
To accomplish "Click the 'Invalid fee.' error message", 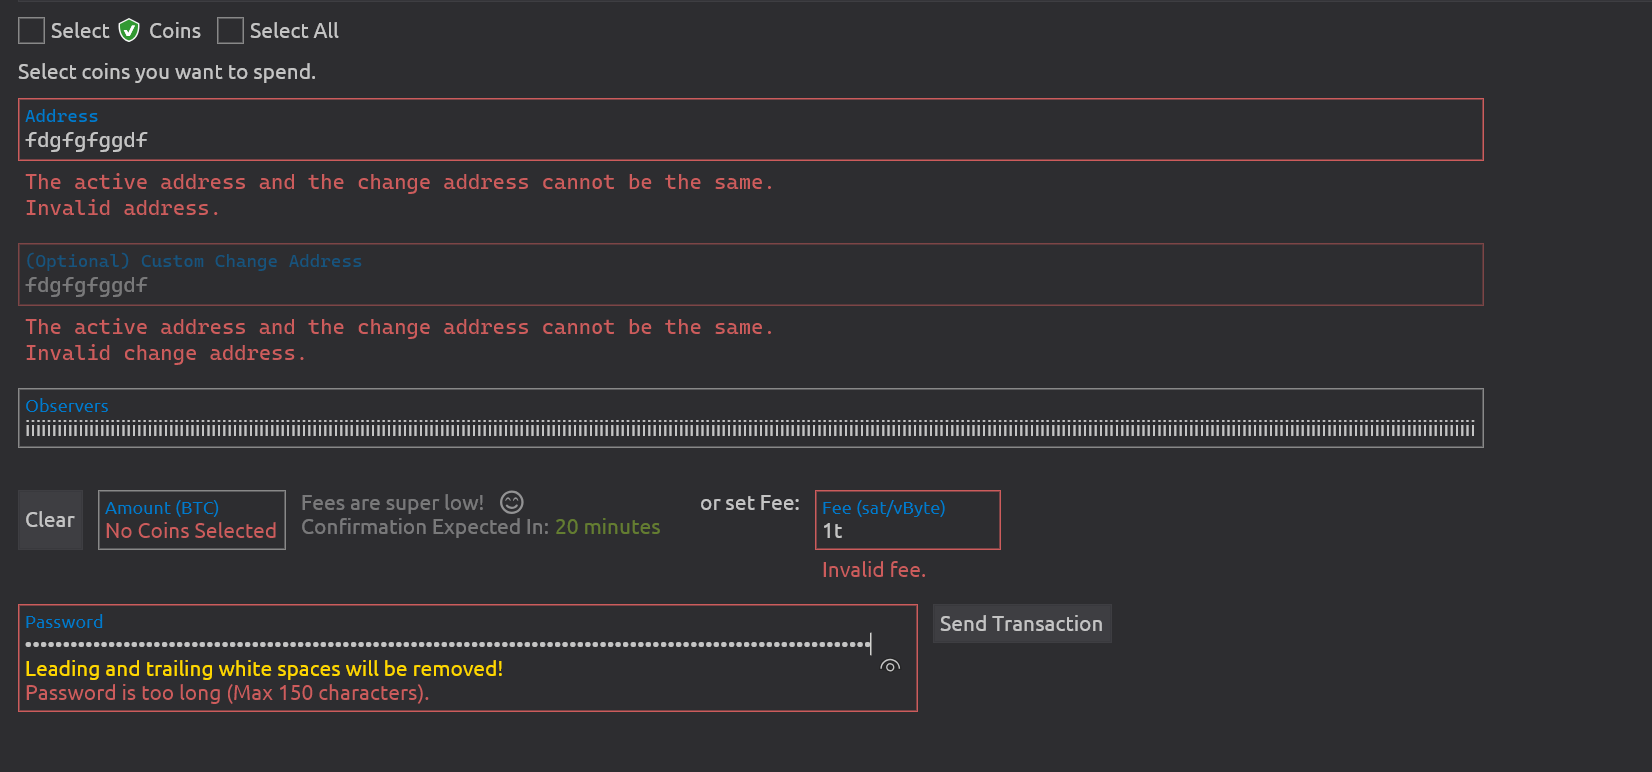I will [874, 570].
